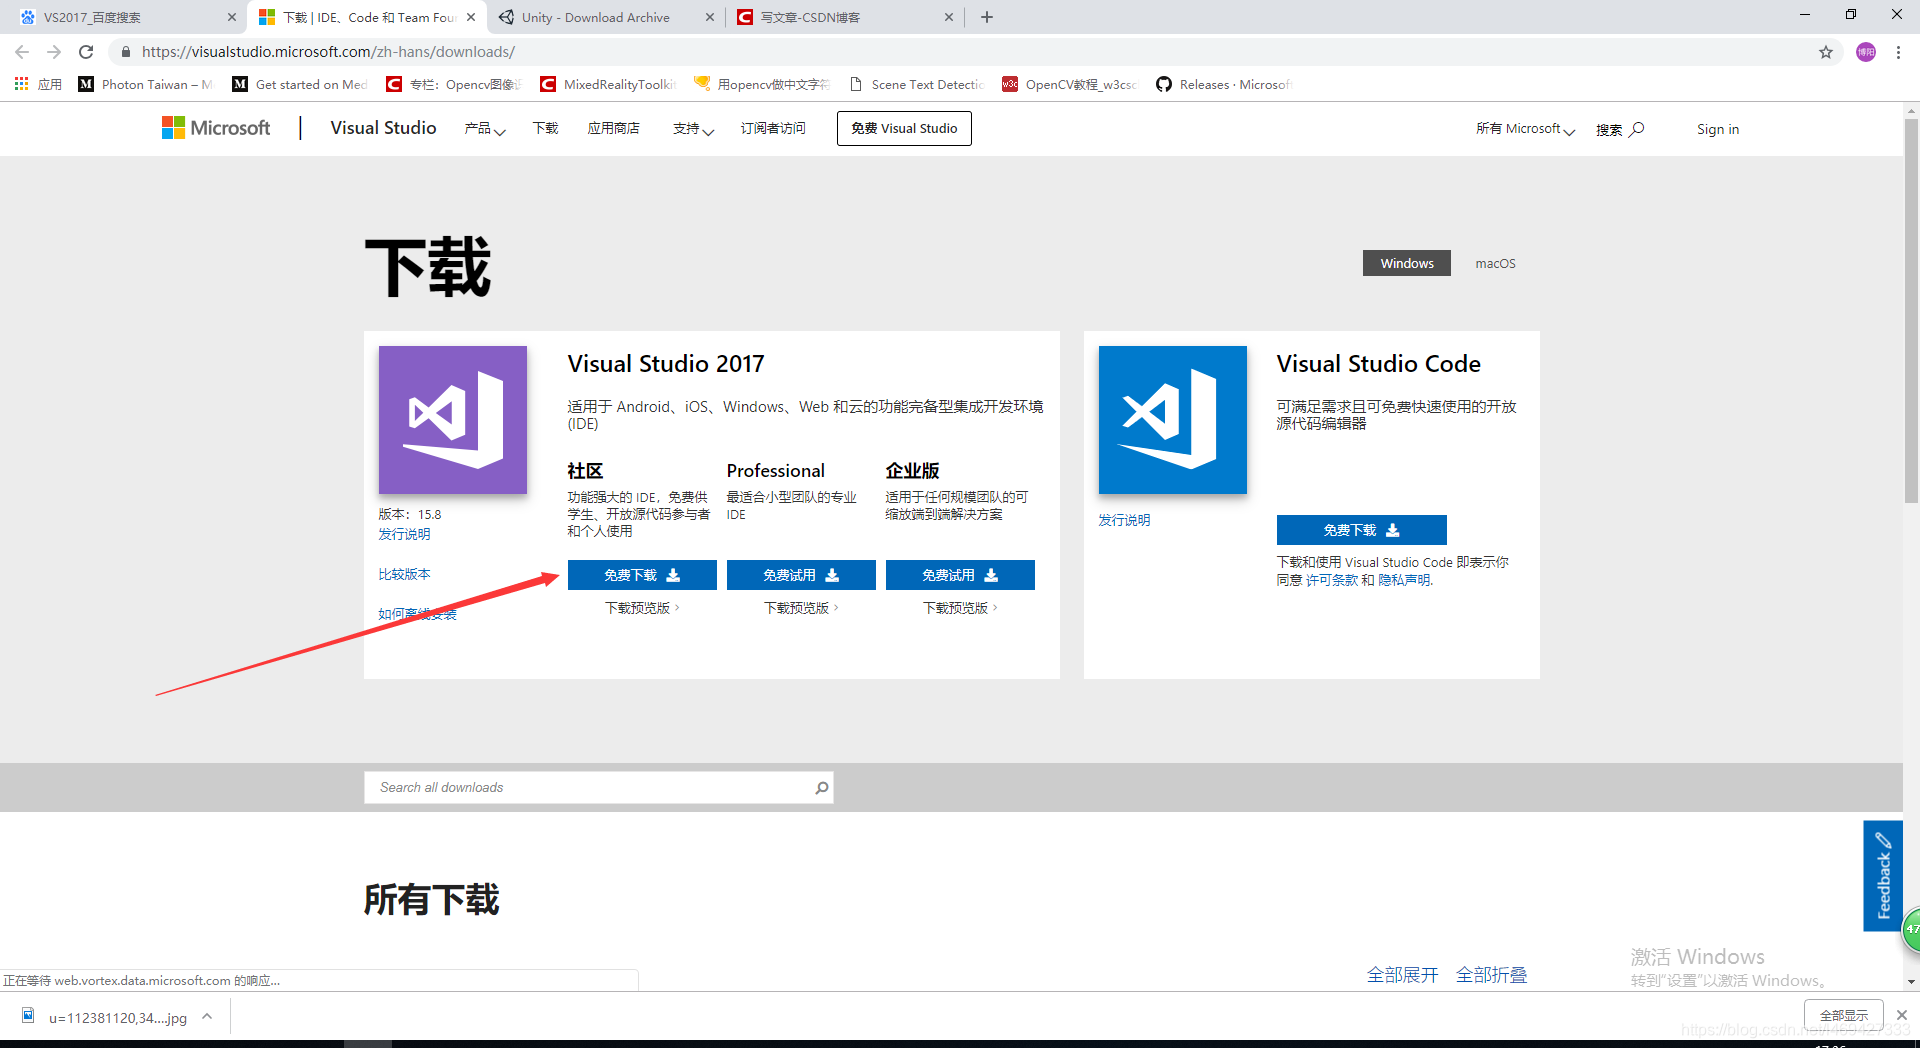Open the Releases · Microsoft GitHub bookmark
Viewport: 1920px width, 1048px height.
[1224, 84]
